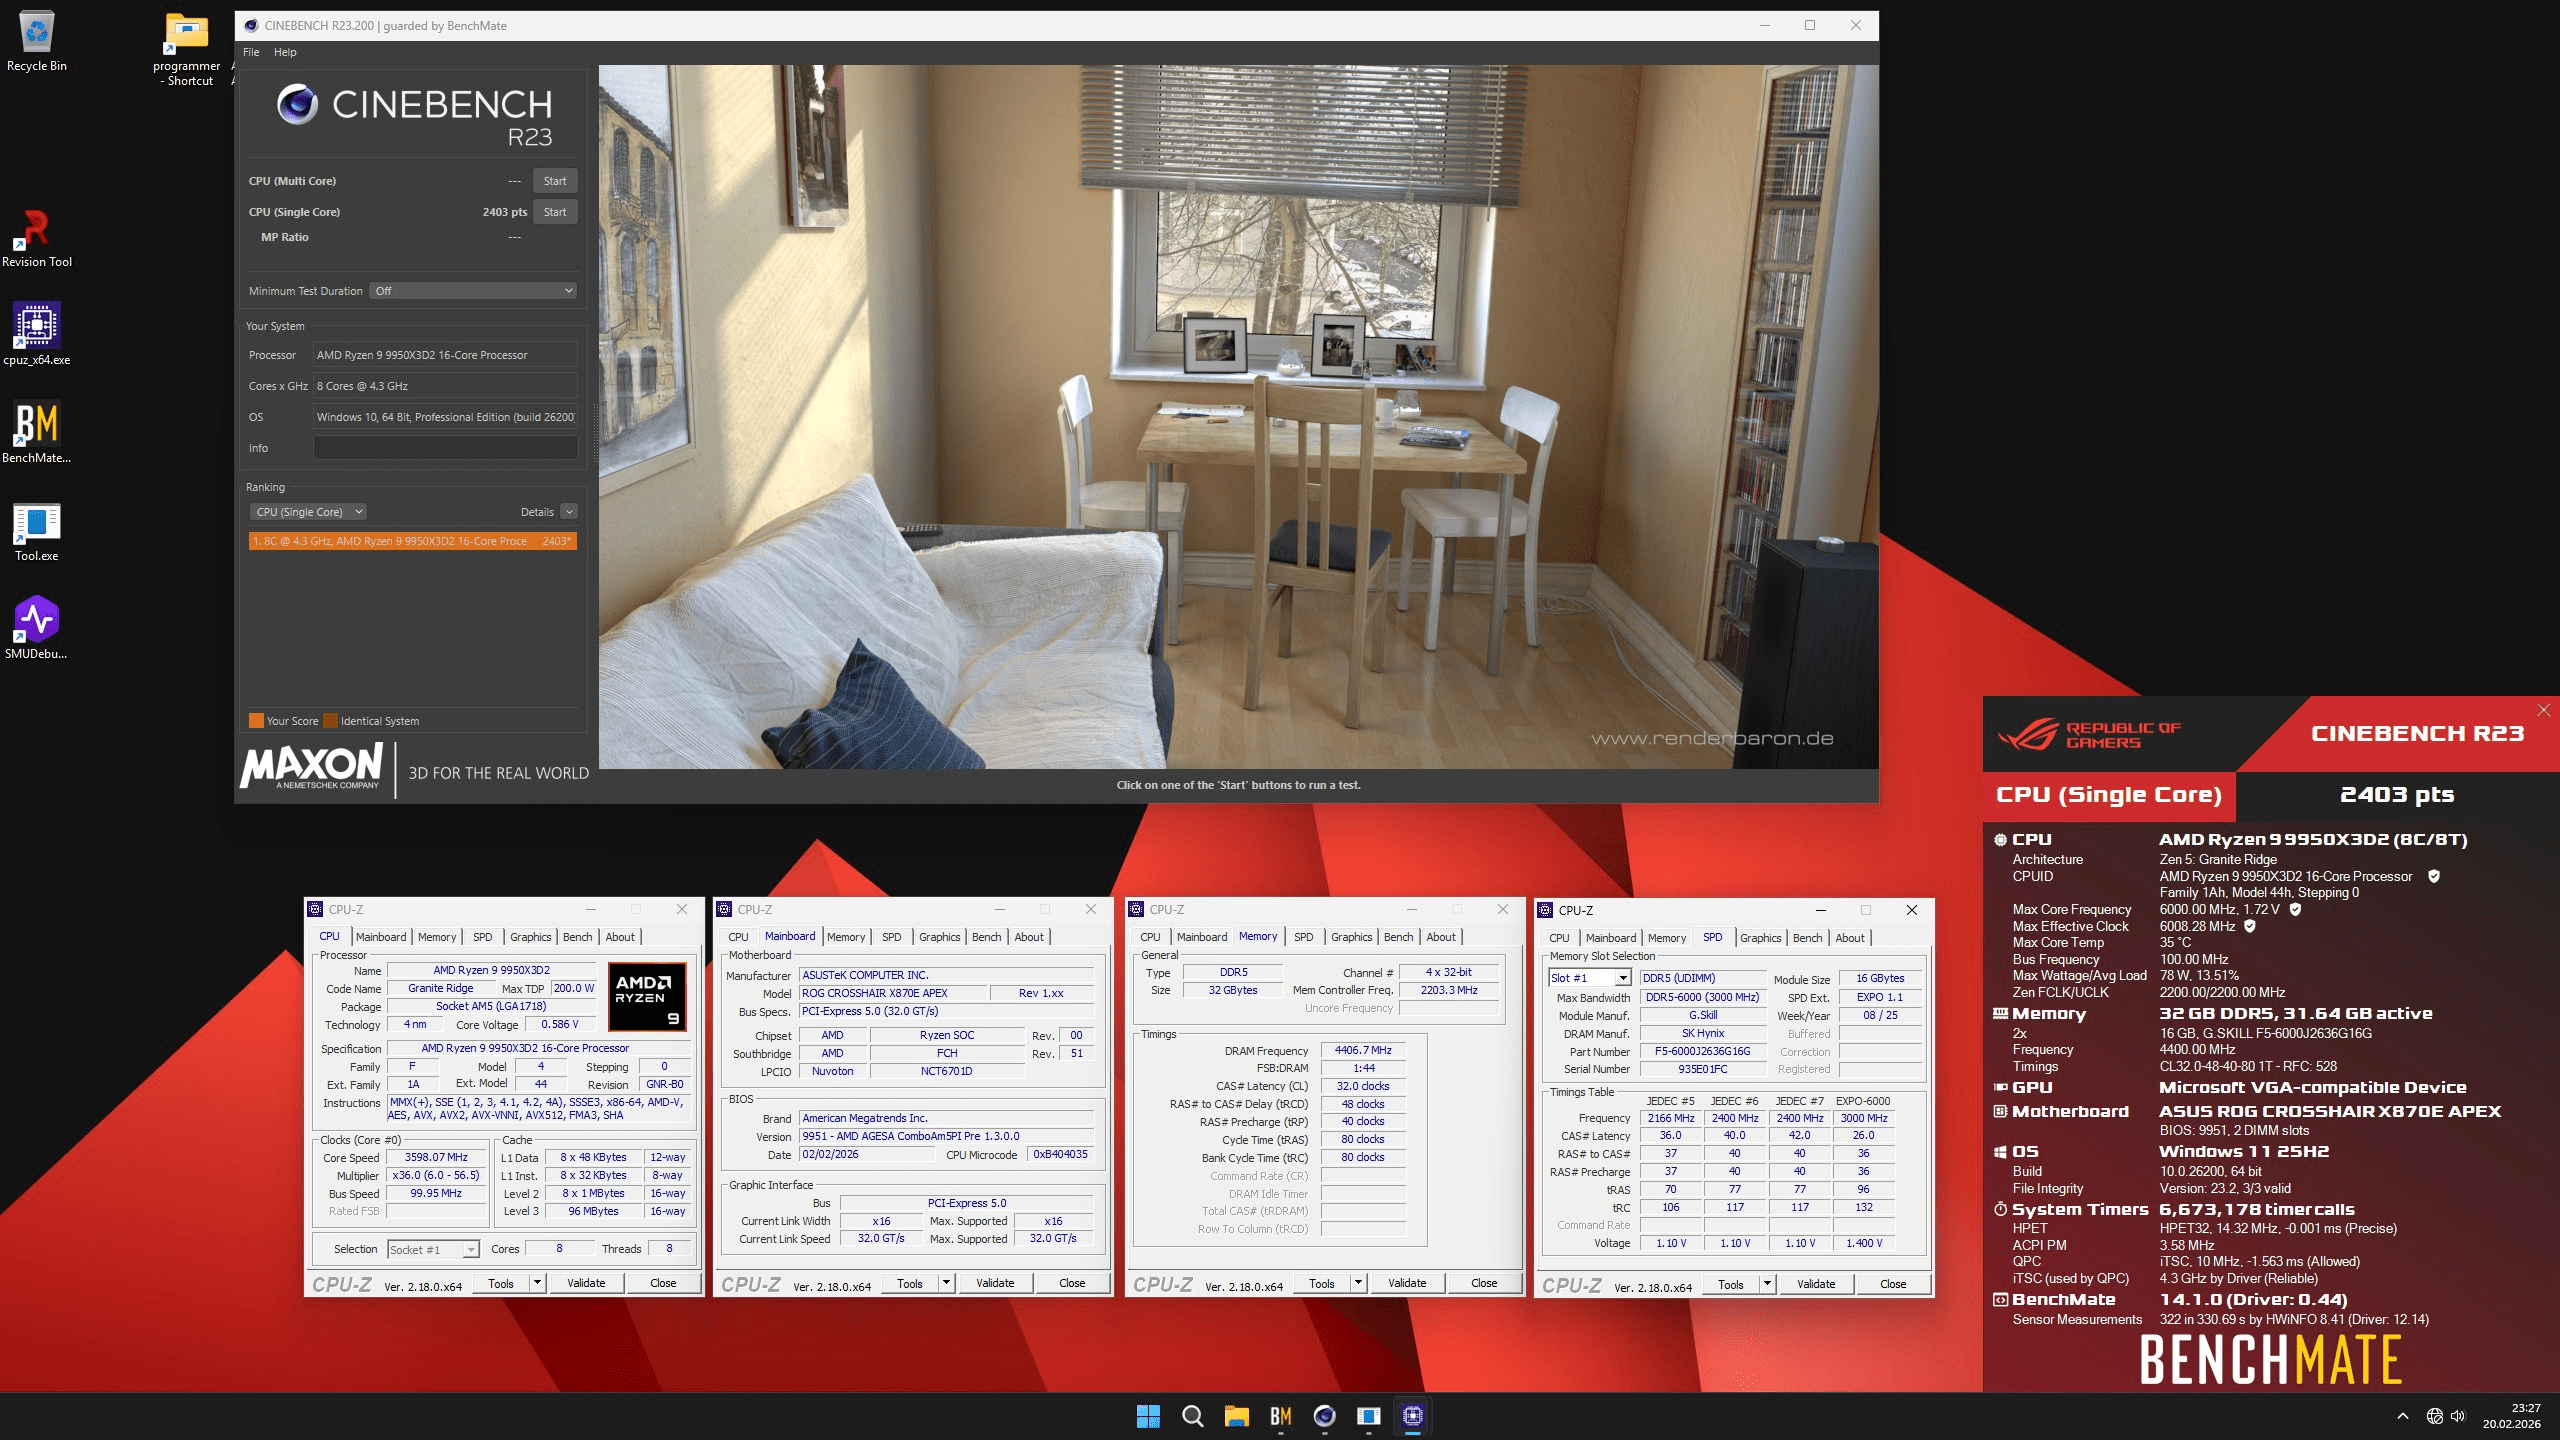The height and width of the screenshot is (1440, 2560).
Task: Switch to BenchMate in the taskbar
Action: [x=1281, y=1416]
